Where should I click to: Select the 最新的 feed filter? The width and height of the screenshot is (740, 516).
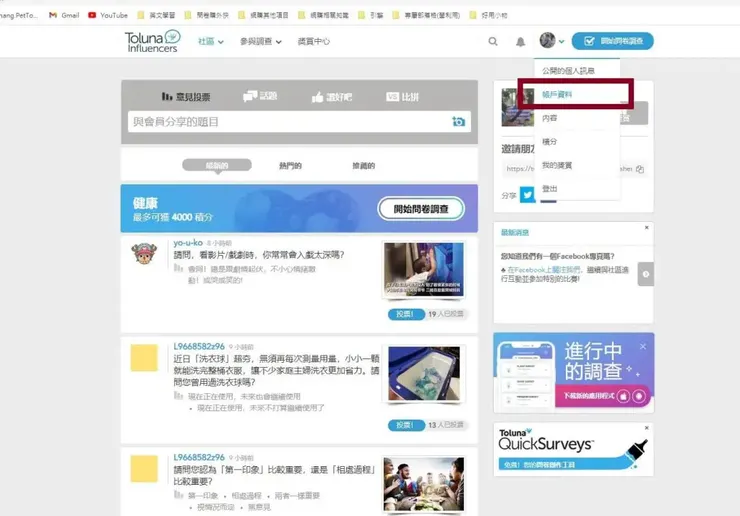point(217,165)
